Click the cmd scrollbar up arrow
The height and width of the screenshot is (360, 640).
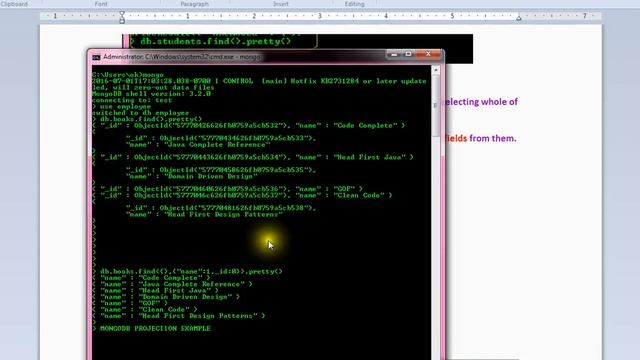(436, 71)
